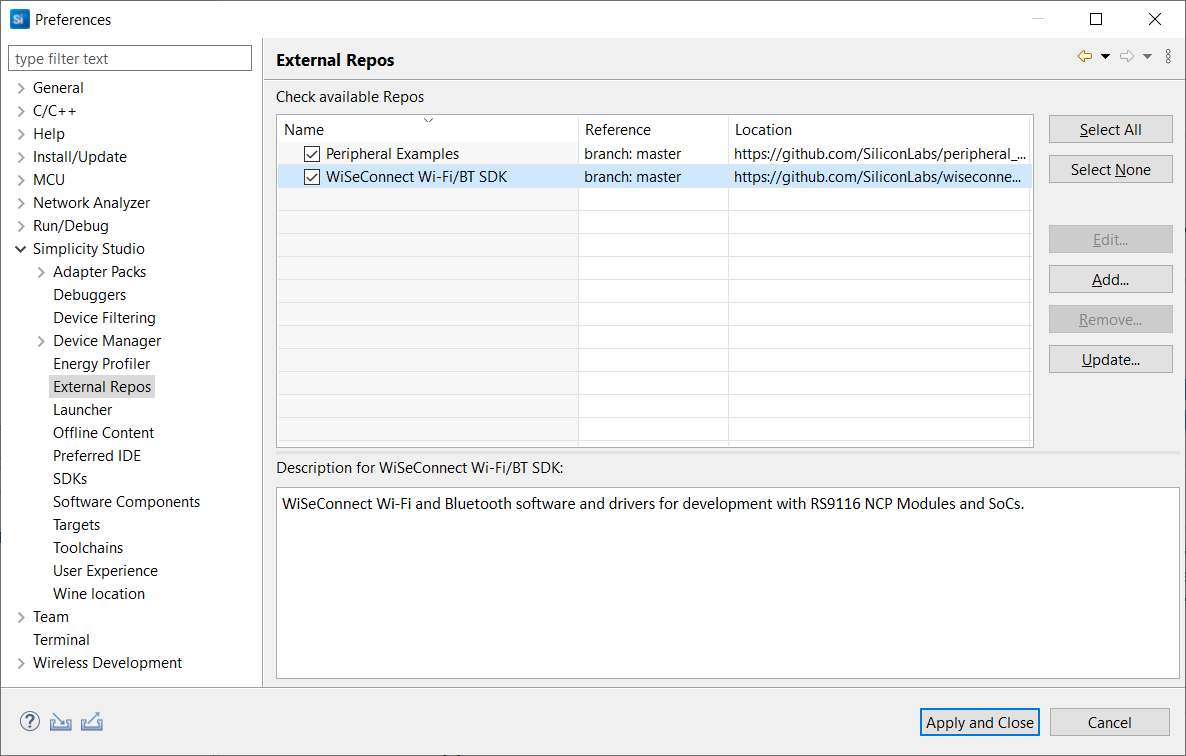Click Apply and Close
Screen dimensions: 1186x756
coord(979,722)
